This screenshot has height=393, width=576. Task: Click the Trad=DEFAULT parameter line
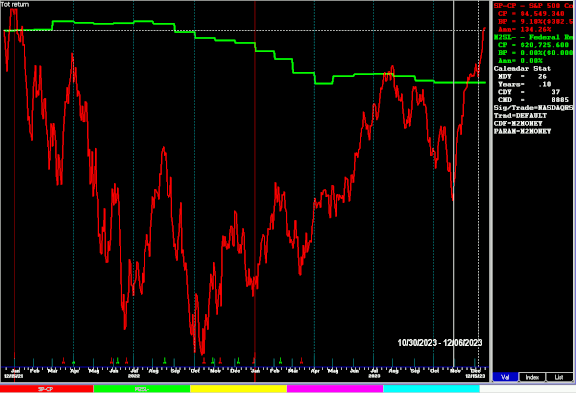click(x=520, y=116)
